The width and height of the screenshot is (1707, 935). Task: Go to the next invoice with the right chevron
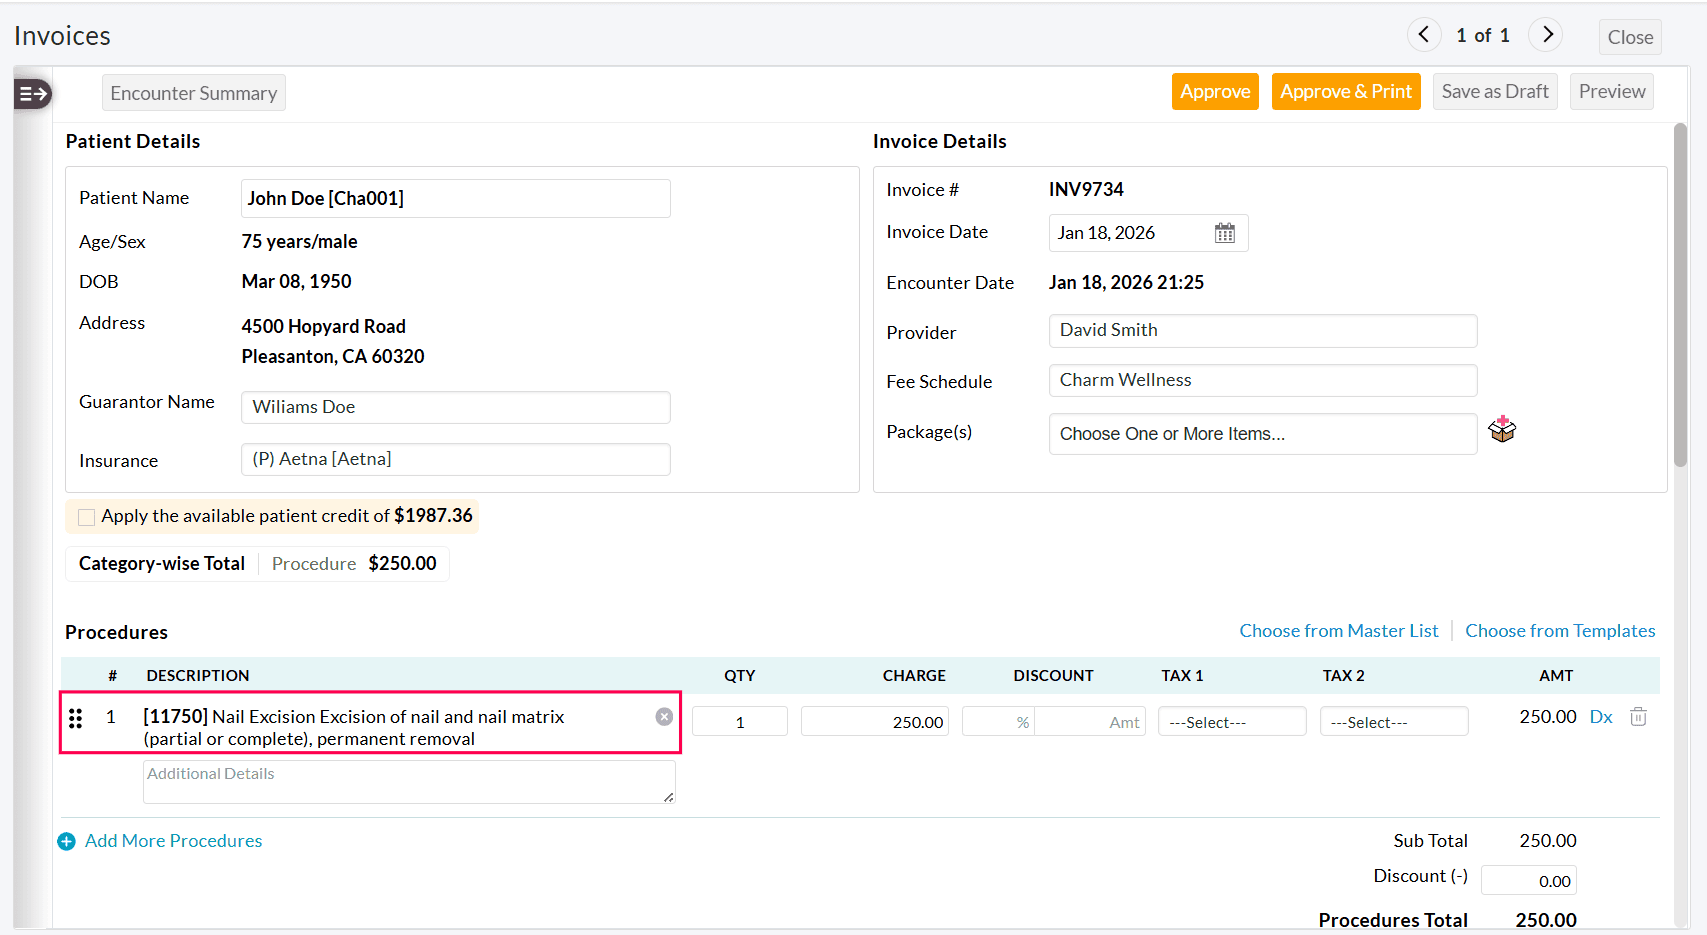(1545, 34)
